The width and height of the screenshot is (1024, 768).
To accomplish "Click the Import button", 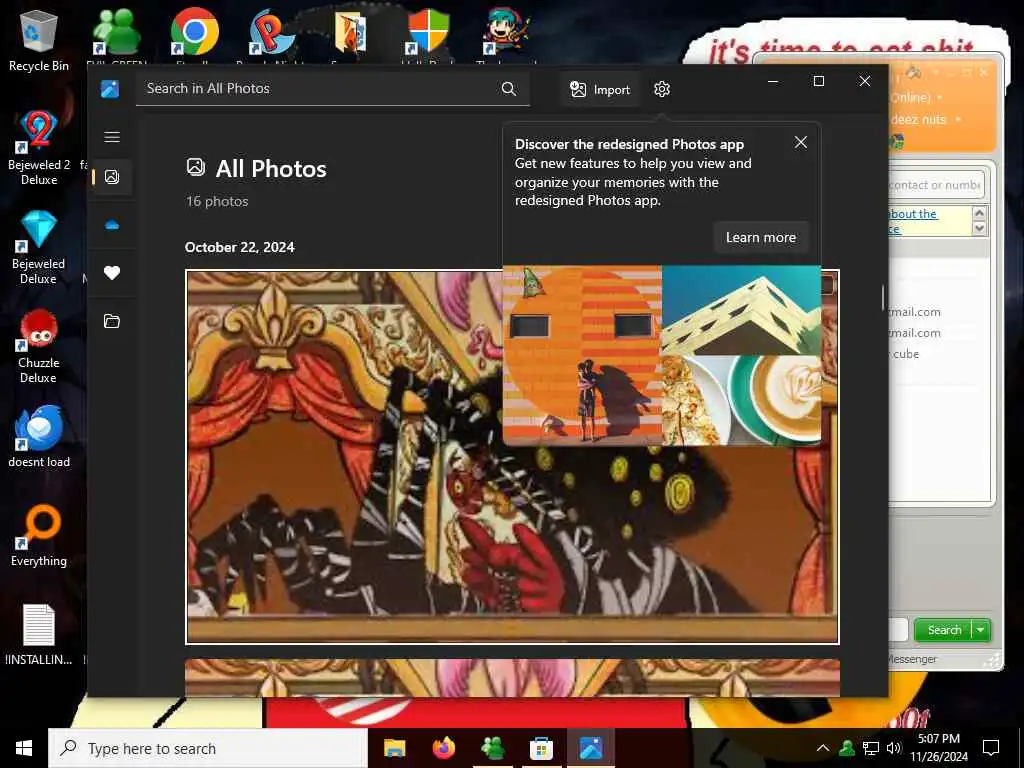I will (600, 89).
